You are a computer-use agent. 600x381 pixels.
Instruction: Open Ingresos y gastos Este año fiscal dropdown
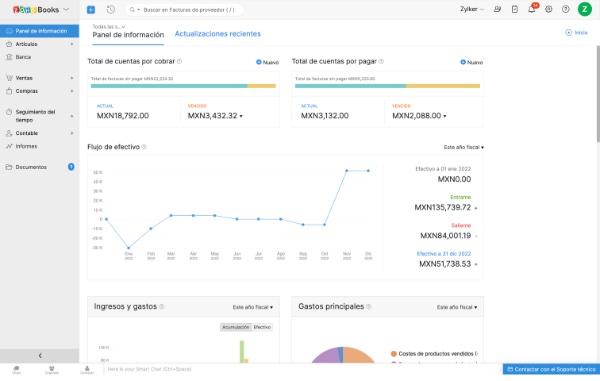pos(253,307)
